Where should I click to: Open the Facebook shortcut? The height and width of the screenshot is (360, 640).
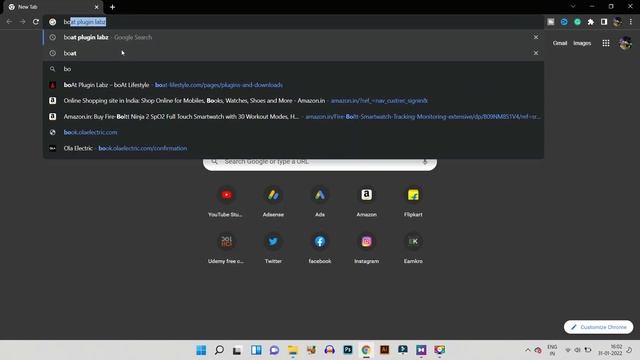pyautogui.click(x=320, y=248)
